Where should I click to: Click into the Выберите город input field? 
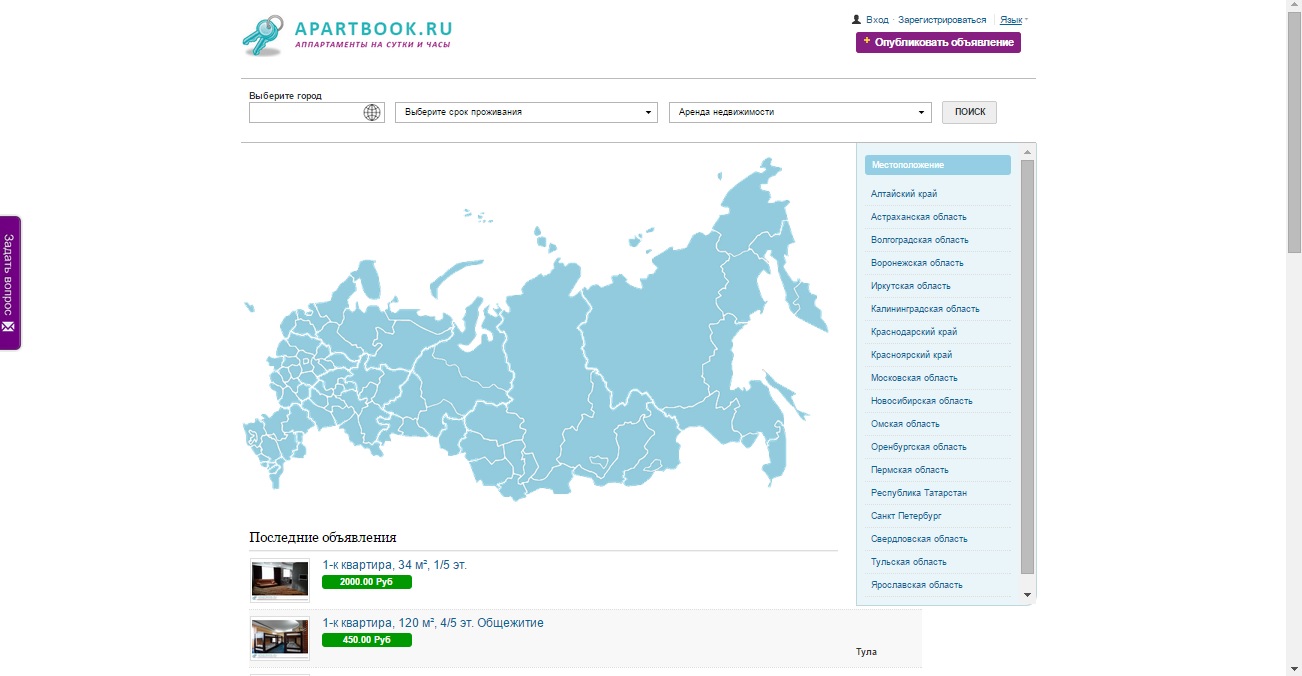pyautogui.click(x=305, y=112)
